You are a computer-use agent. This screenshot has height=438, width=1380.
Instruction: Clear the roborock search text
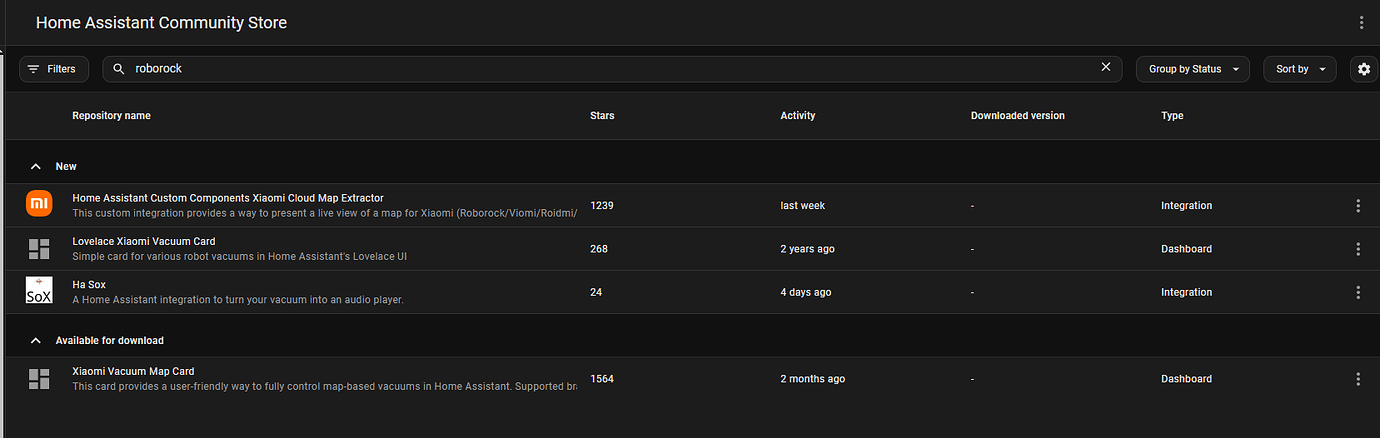[1105, 68]
